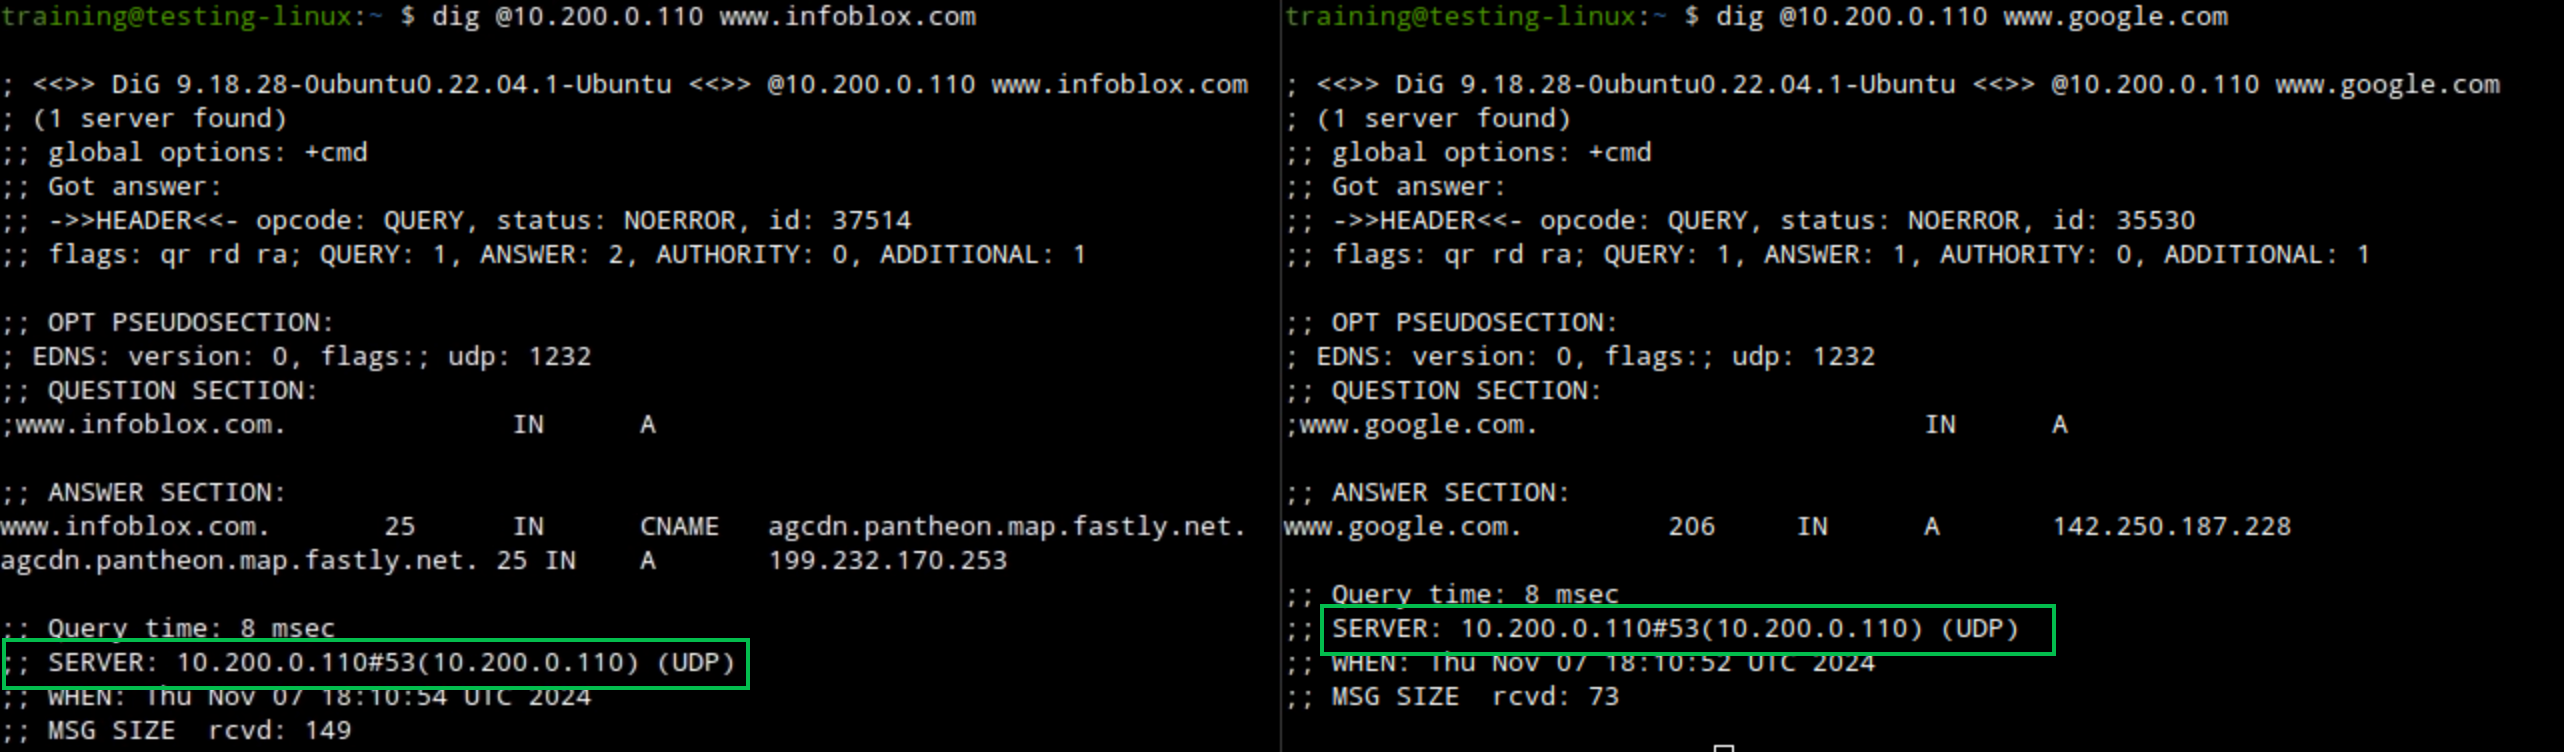Click the dig command for www.google.com
The width and height of the screenshot is (2564, 752).
click(1971, 17)
